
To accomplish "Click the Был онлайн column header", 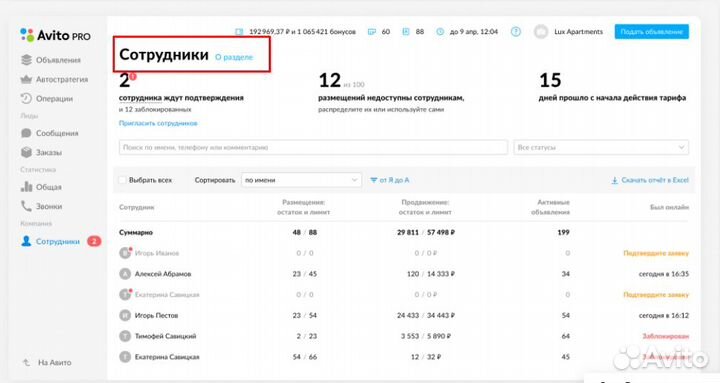I will 669,207.
